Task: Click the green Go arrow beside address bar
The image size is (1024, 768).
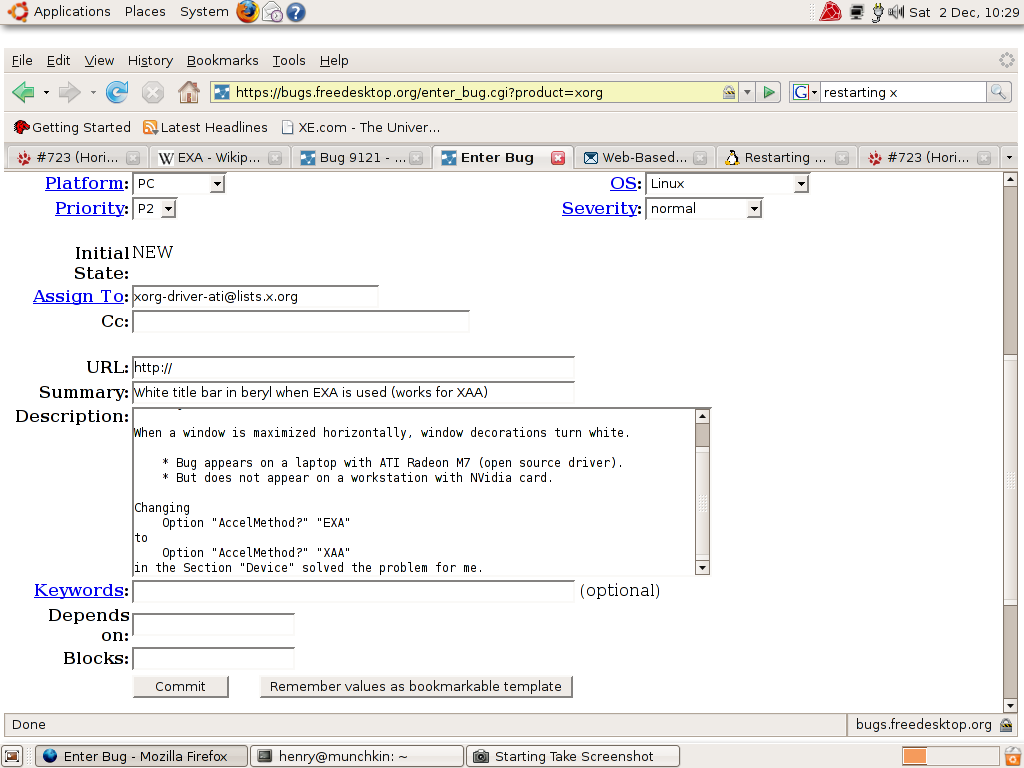Action: tap(768, 92)
